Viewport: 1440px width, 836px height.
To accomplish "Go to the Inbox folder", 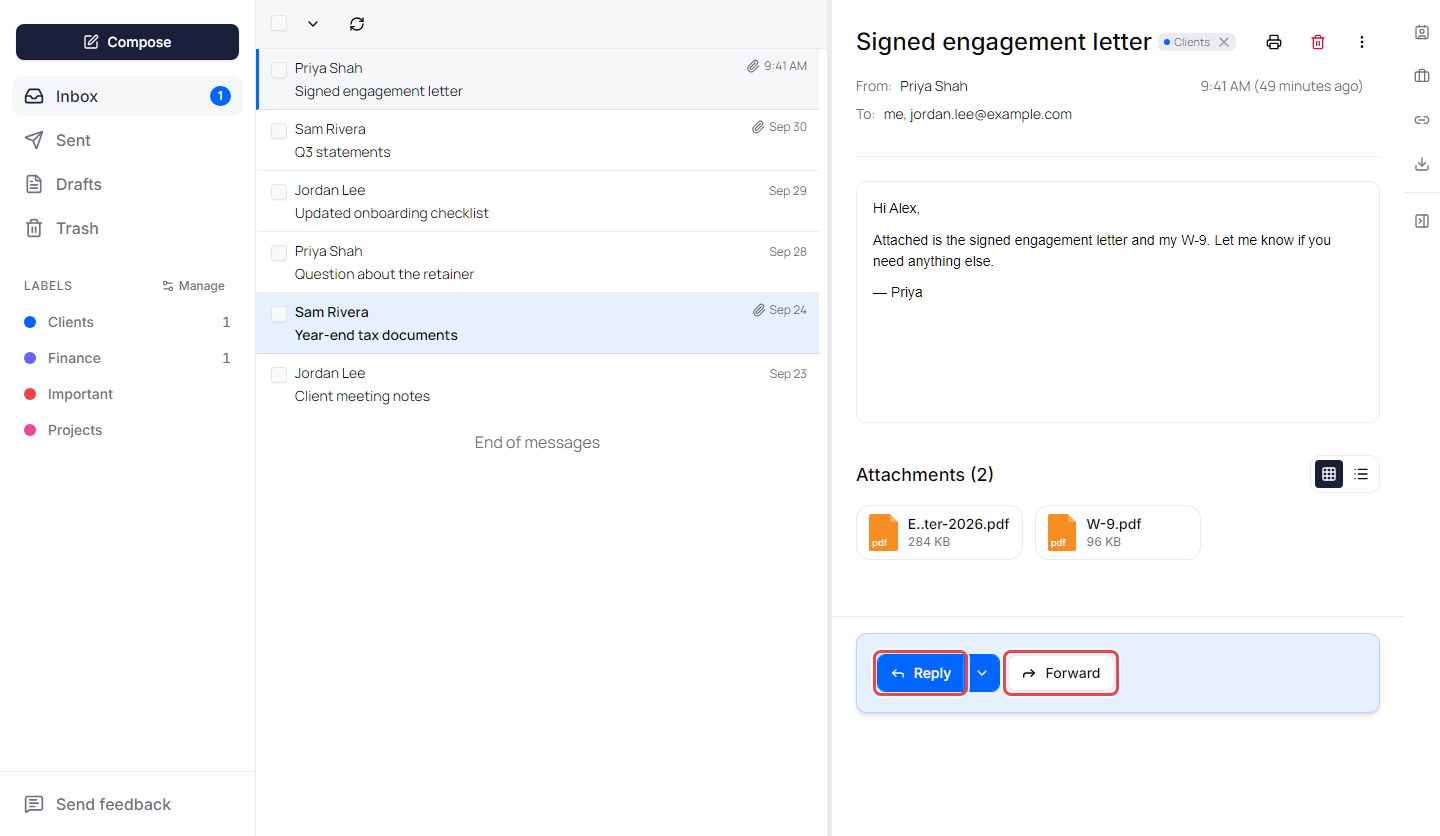I will 127,96.
